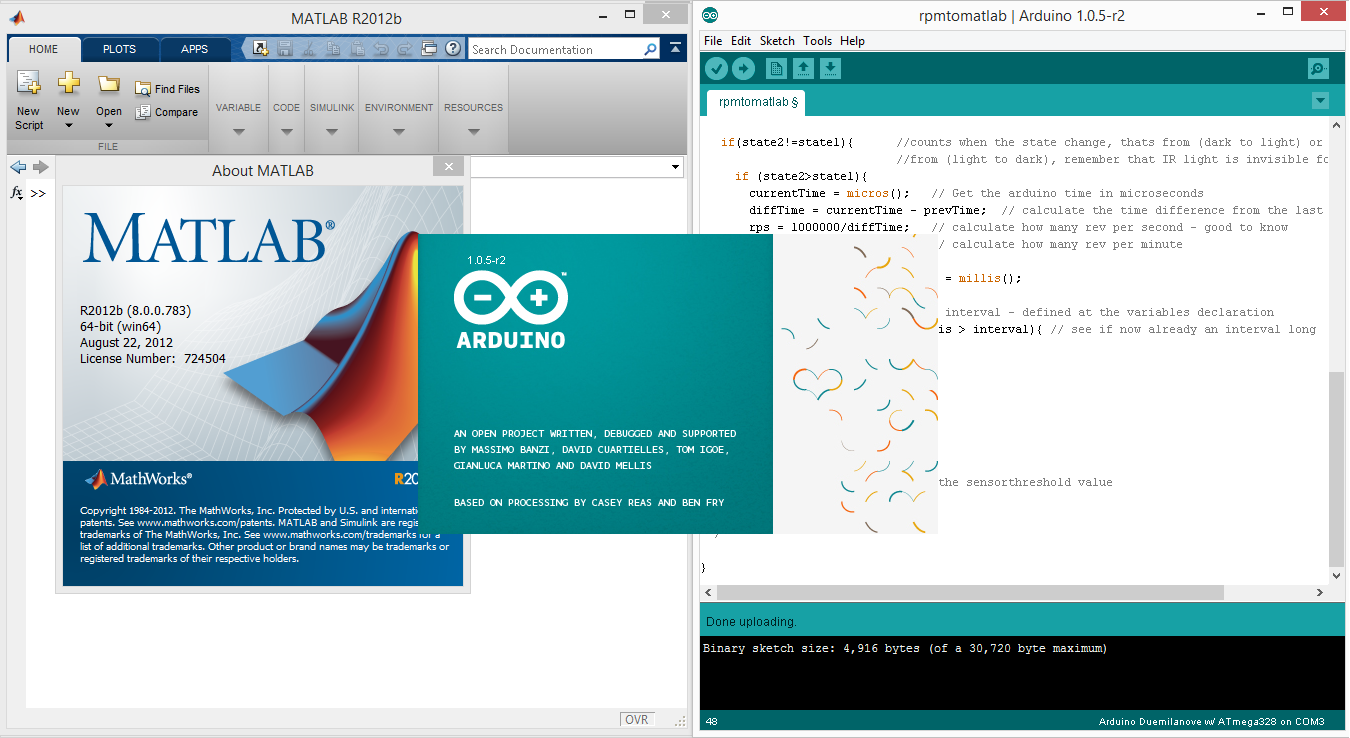Click the Arduino Open sketch up-arrow icon
This screenshot has width=1350, height=738.
coord(803,68)
